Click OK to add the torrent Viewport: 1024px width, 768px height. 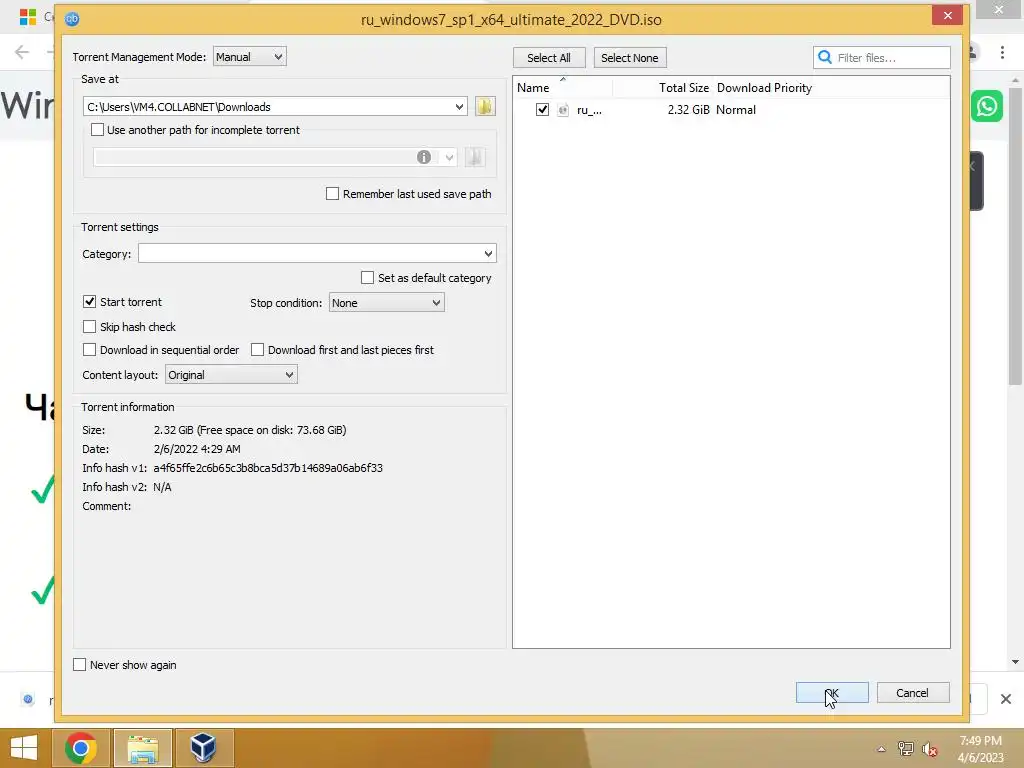click(x=832, y=693)
